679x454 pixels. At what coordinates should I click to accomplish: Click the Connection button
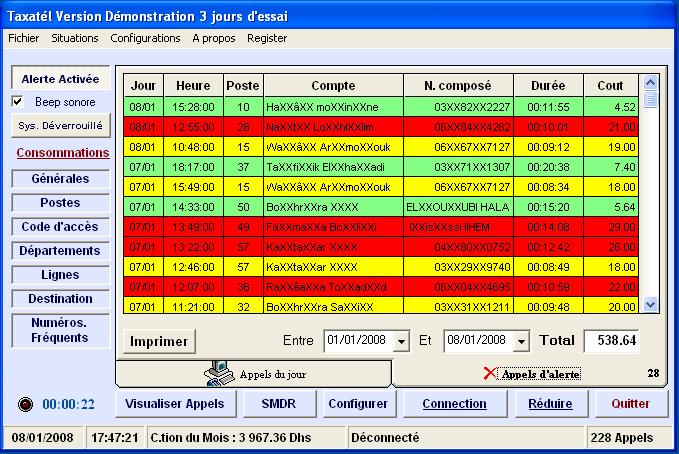(x=455, y=404)
